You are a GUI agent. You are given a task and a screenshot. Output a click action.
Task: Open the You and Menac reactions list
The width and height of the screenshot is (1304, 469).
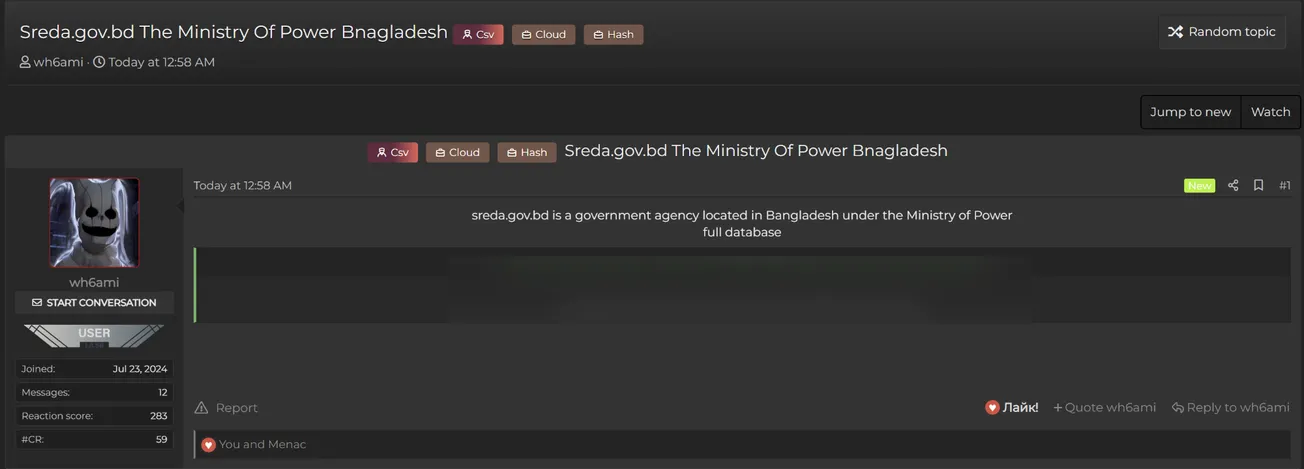pyautogui.click(x=262, y=444)
